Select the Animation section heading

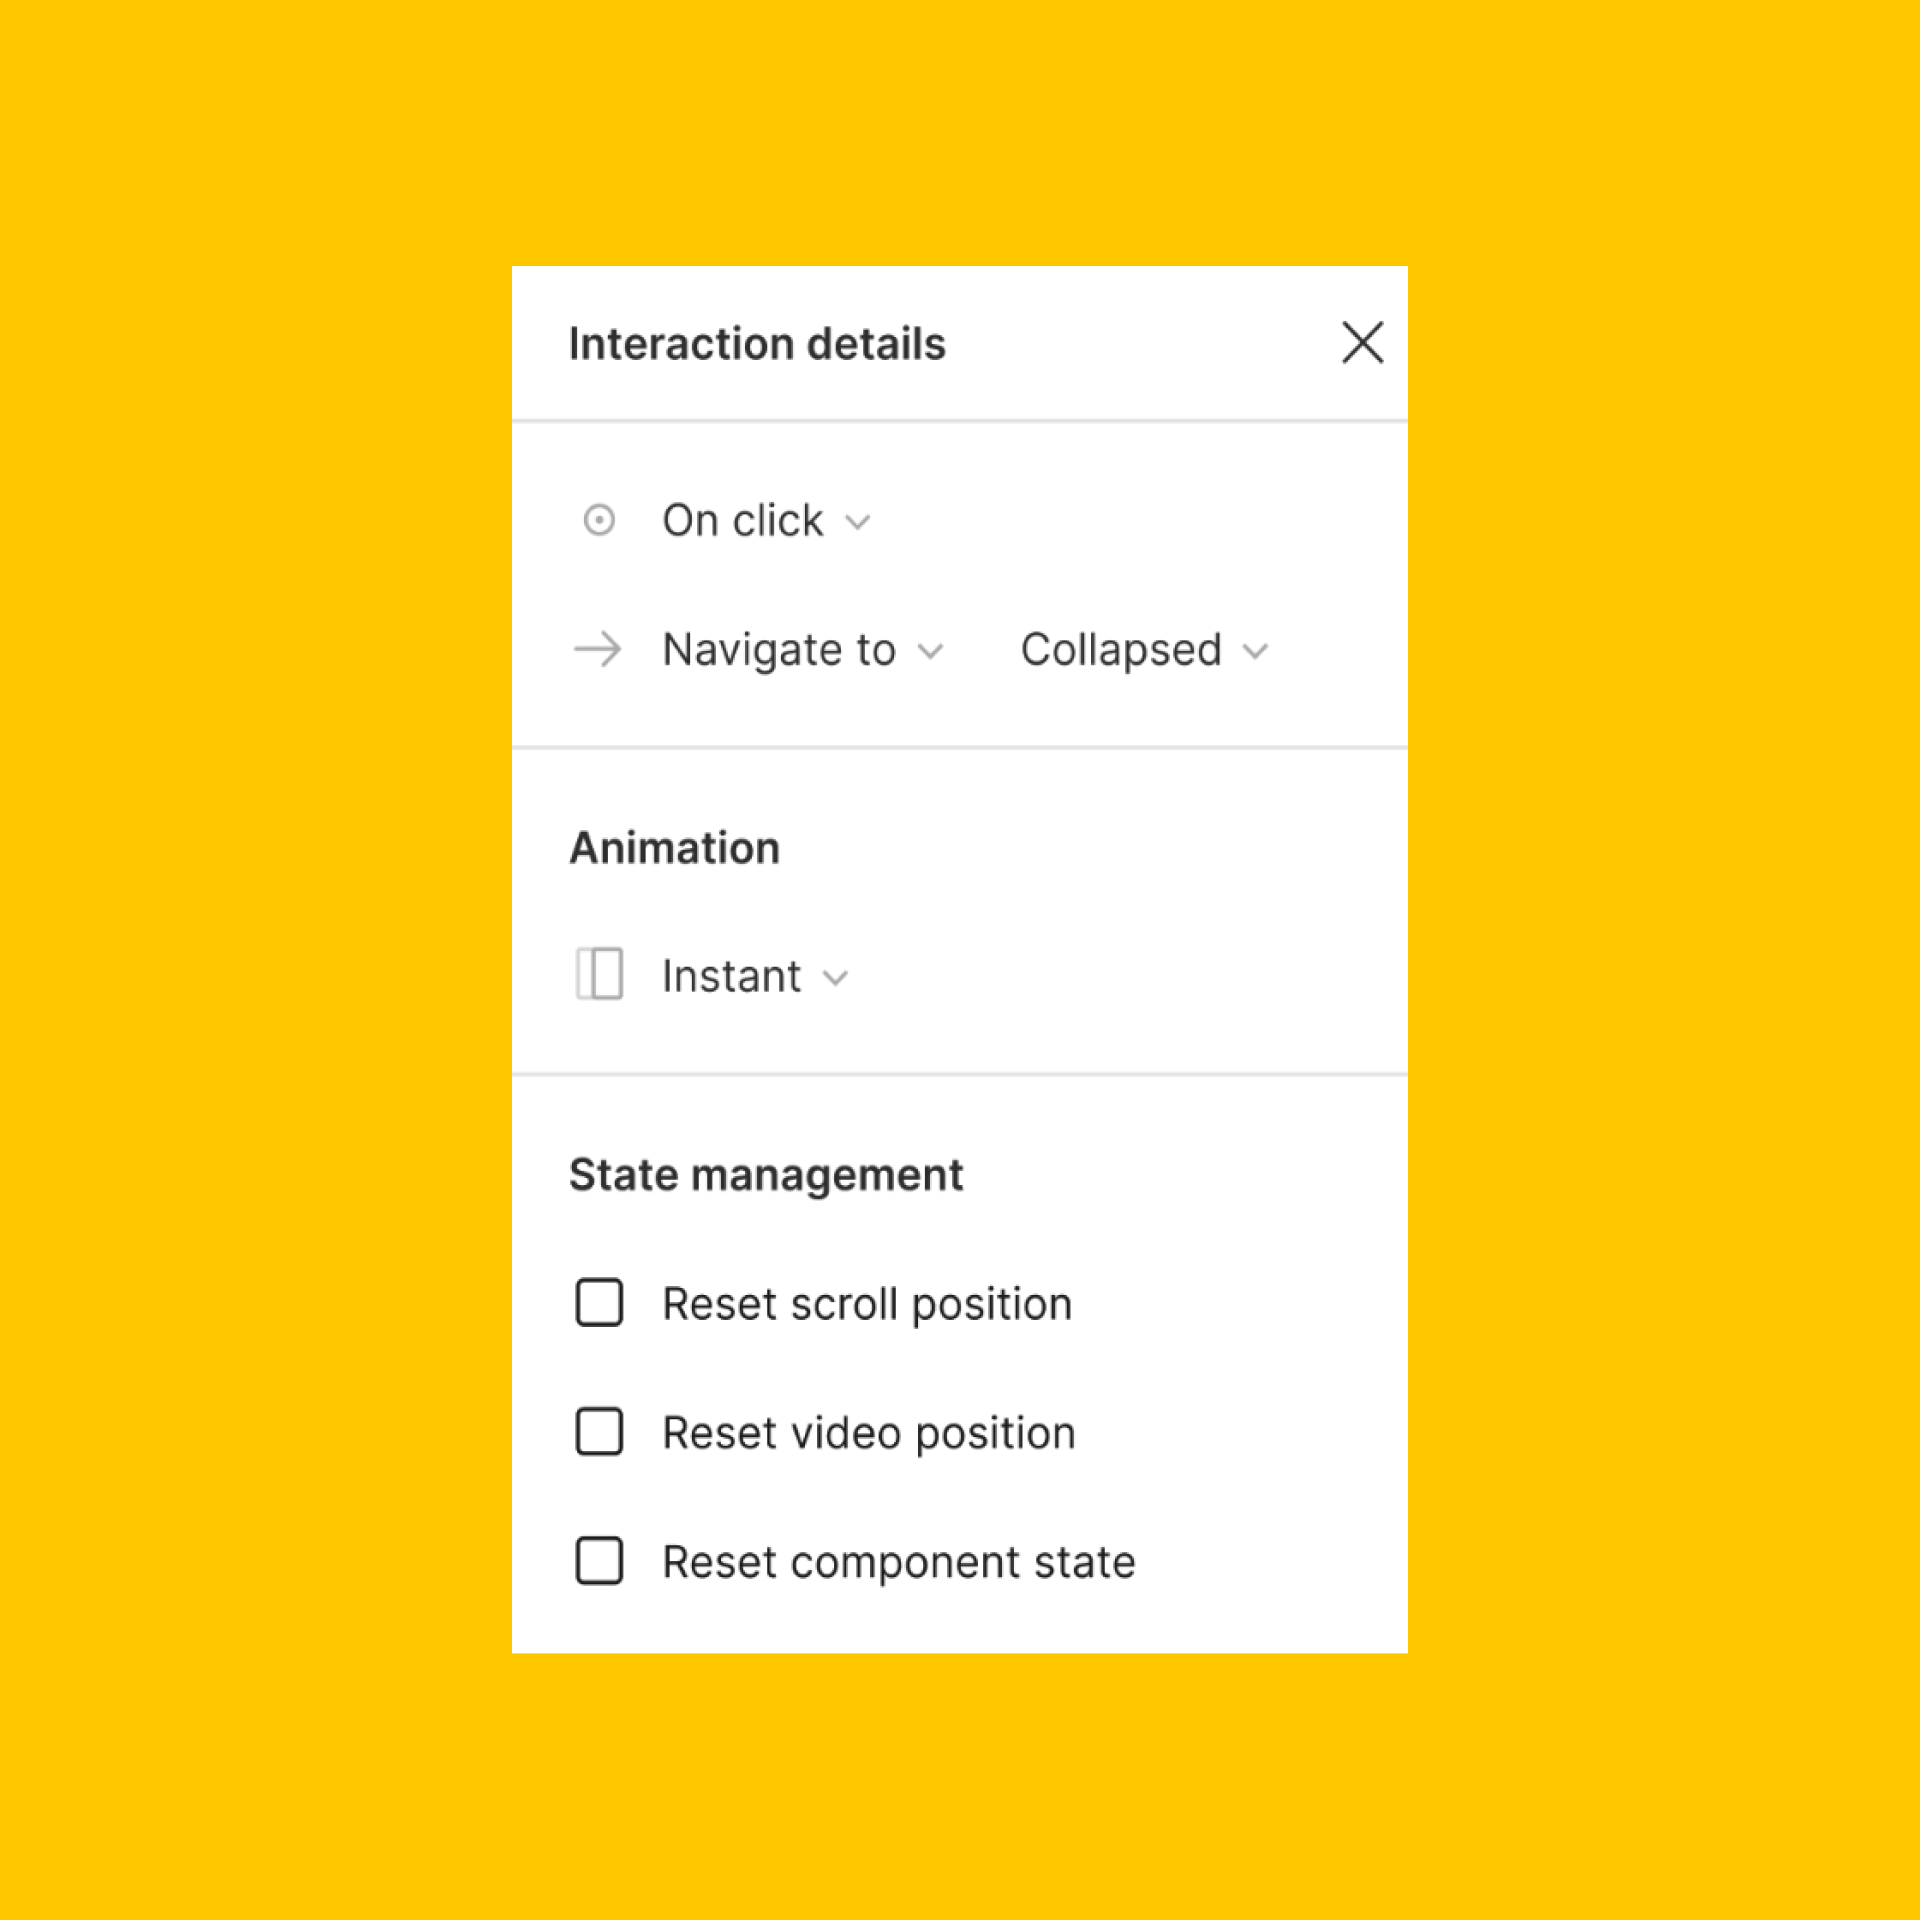pos(675,848)
